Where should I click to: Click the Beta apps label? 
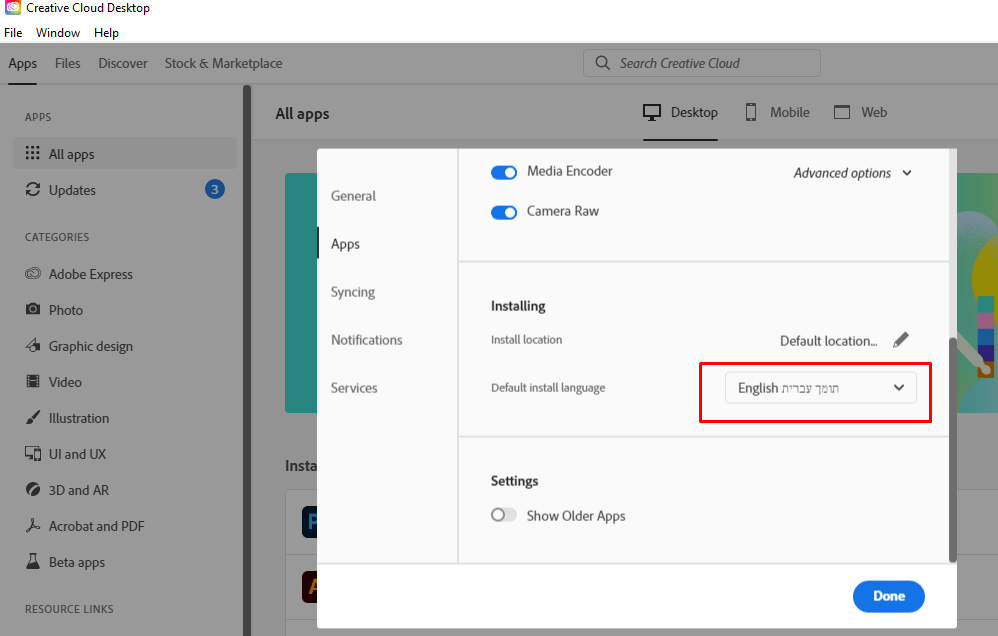coord(77,562)
